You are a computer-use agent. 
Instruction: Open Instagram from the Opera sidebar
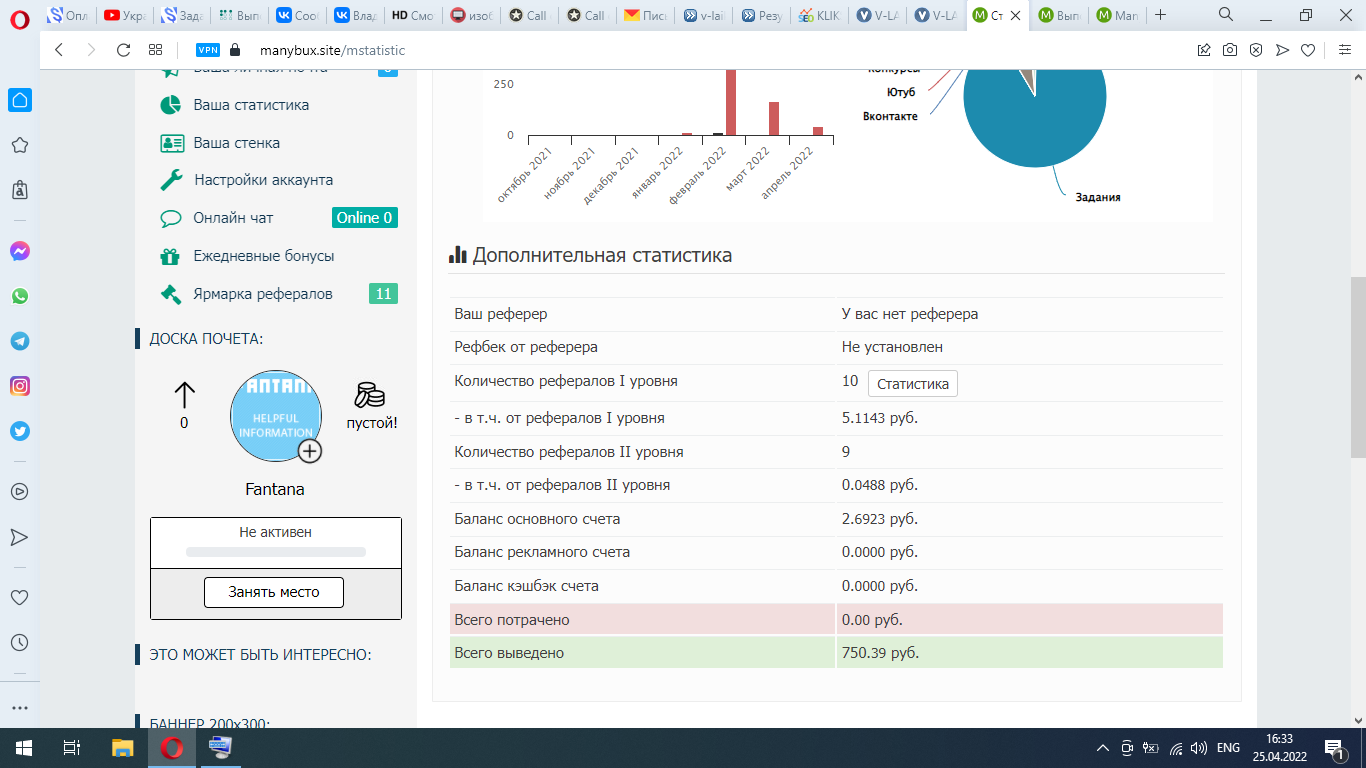(x=19, y=386)
